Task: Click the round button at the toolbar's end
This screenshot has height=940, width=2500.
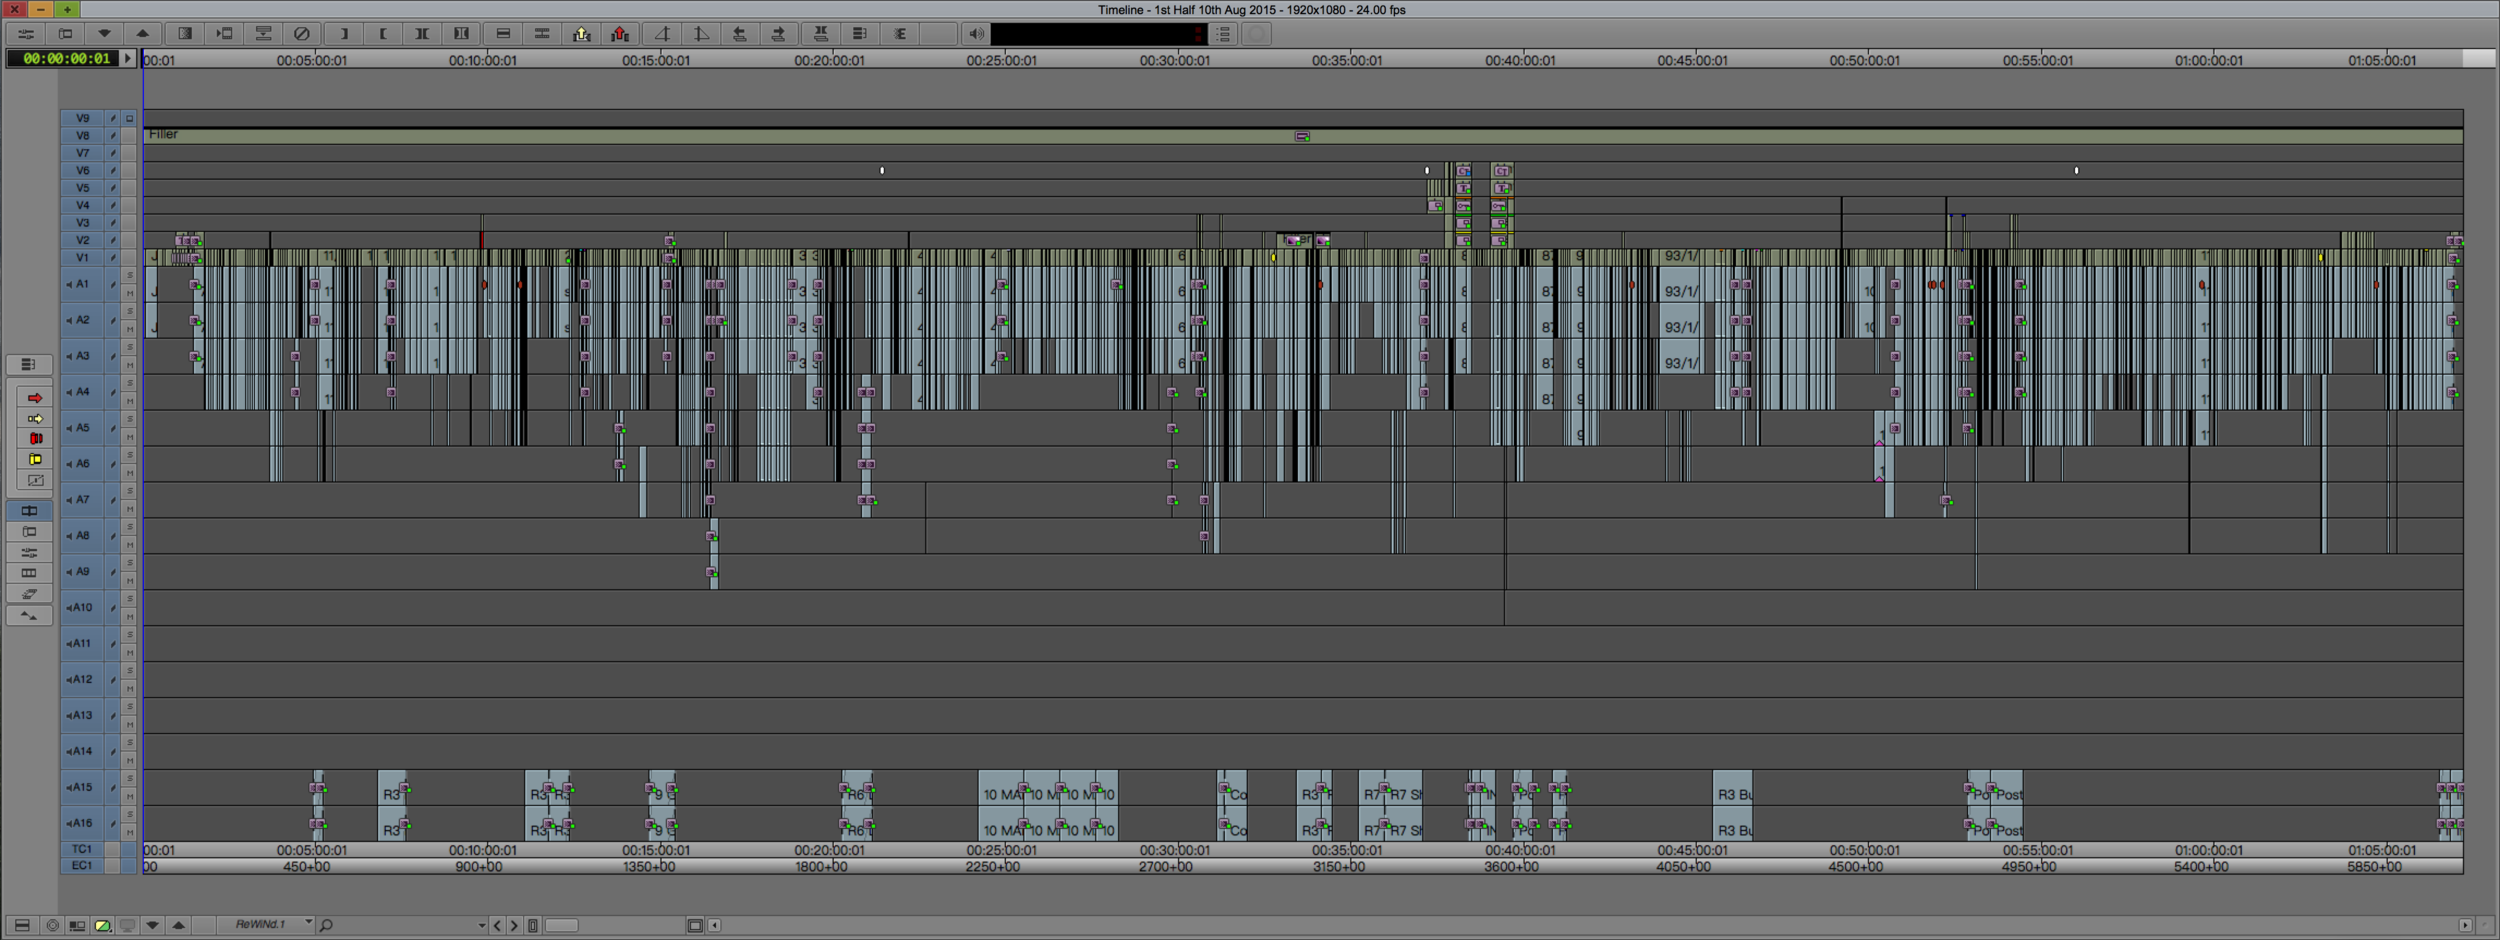Action: click(x=1258, y=34)
